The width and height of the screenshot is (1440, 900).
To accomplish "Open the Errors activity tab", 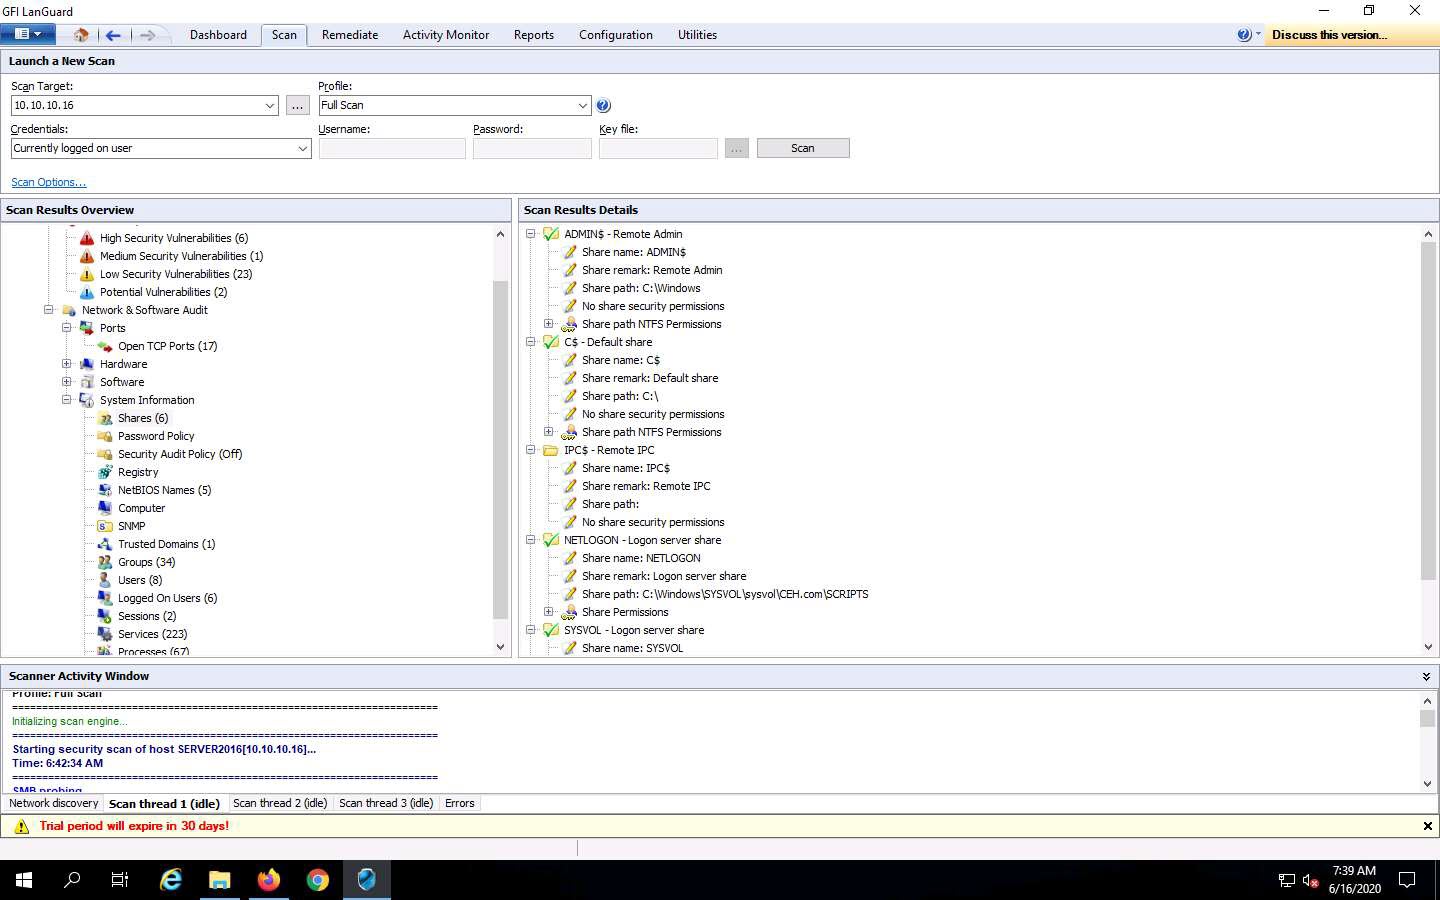I will (460, 803).
